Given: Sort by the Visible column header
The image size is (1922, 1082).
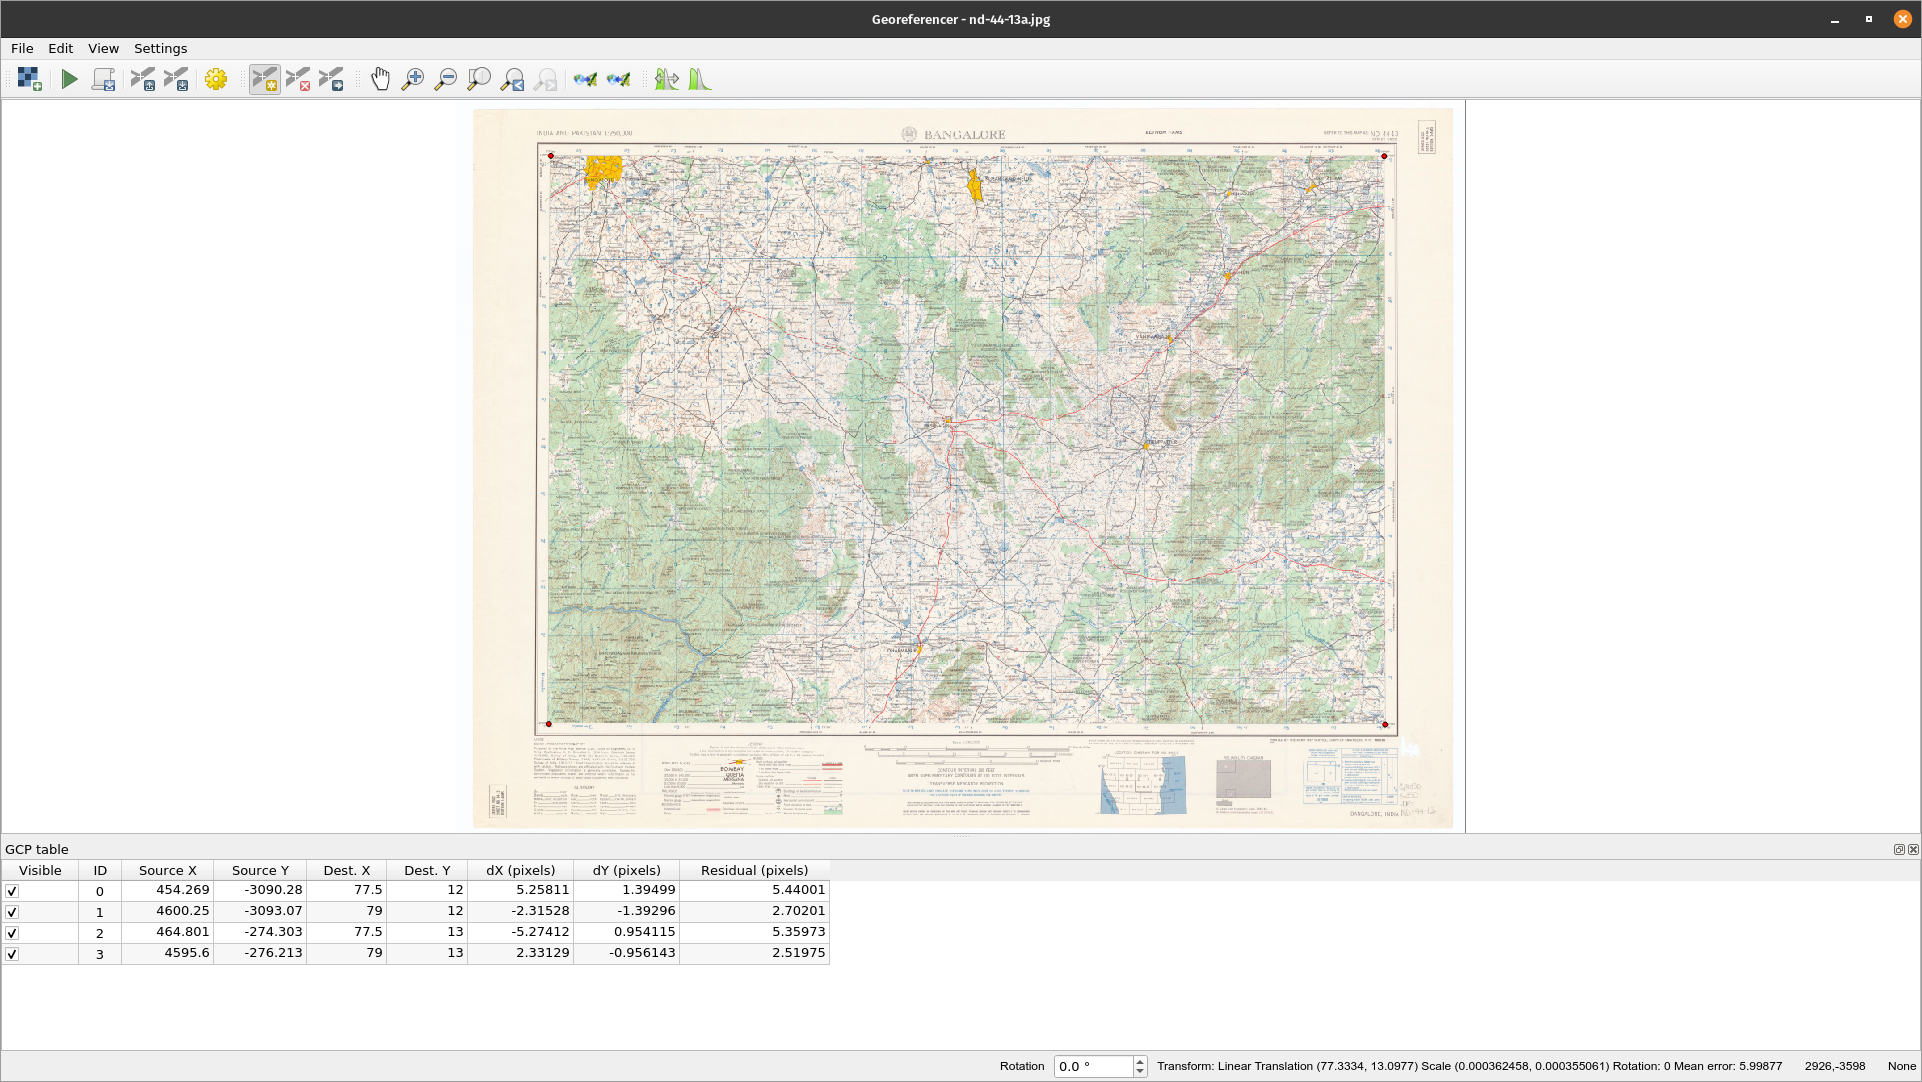Looking at the screenshot, I should (40, 870).
